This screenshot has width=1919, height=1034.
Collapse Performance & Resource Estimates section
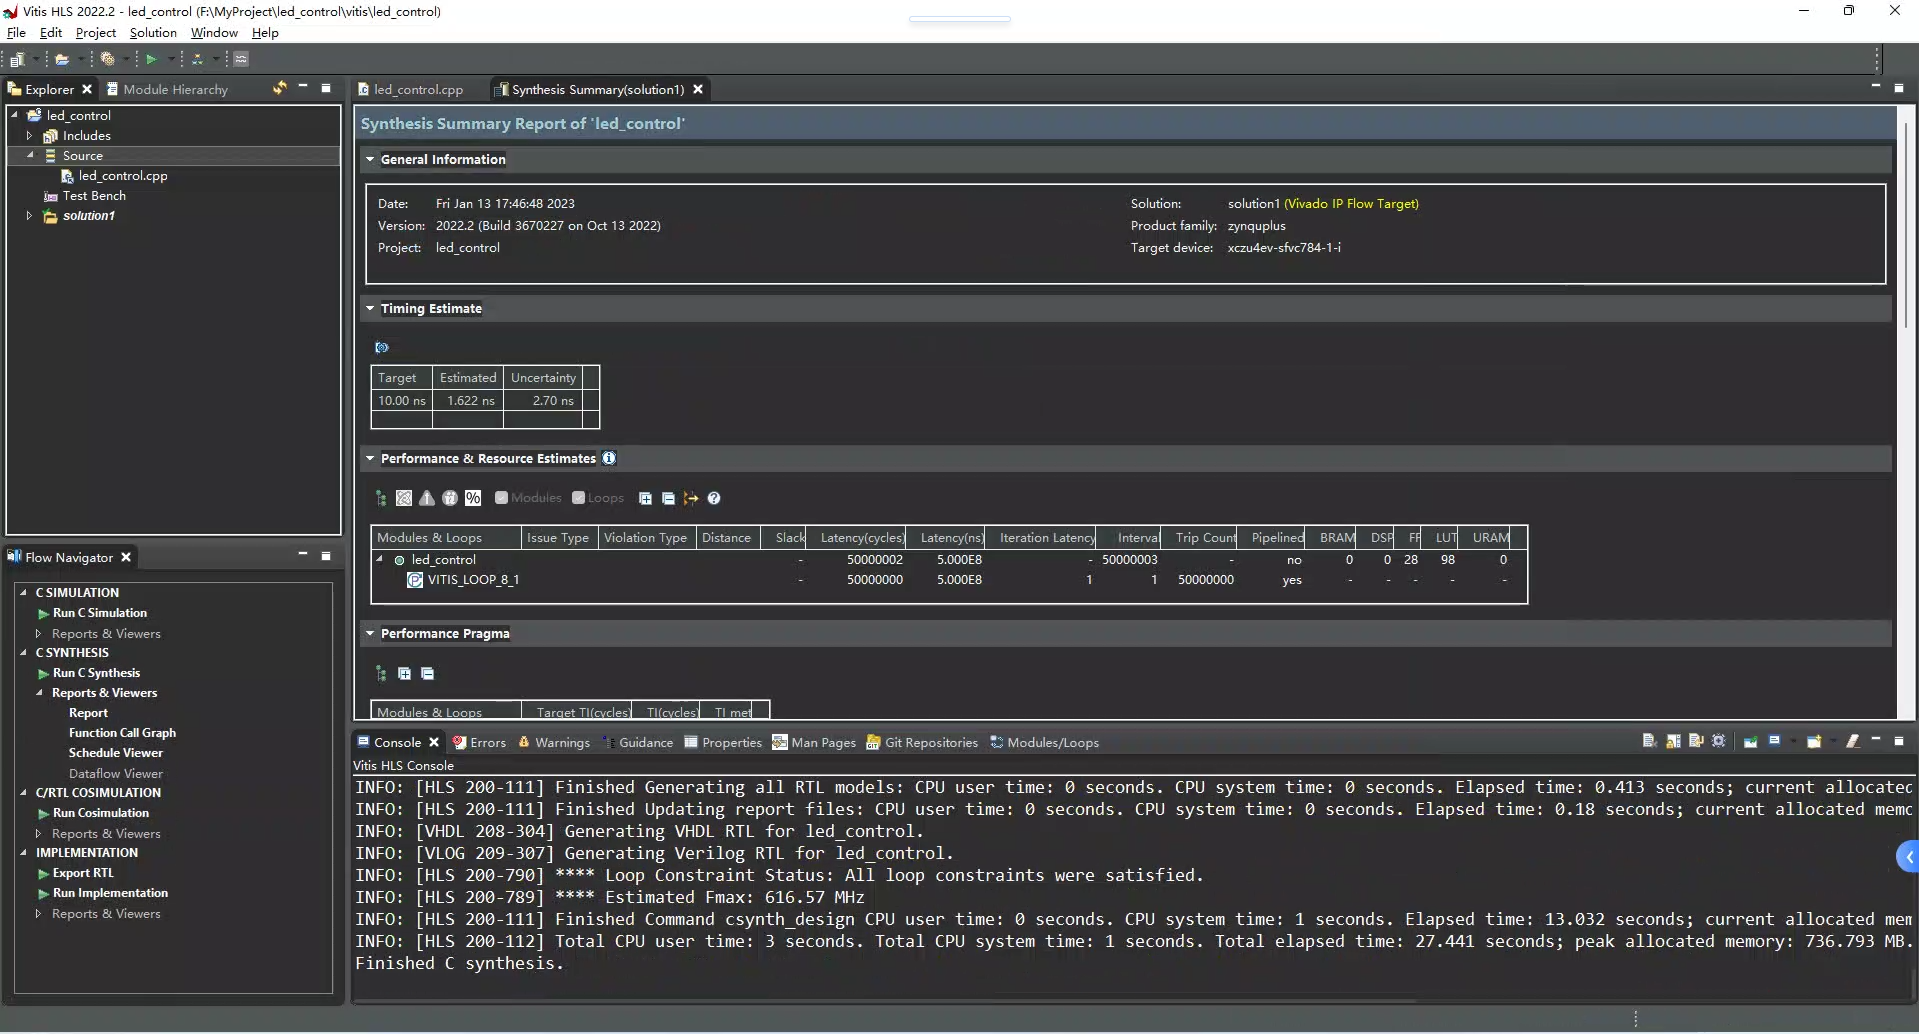tap(370, 458)
